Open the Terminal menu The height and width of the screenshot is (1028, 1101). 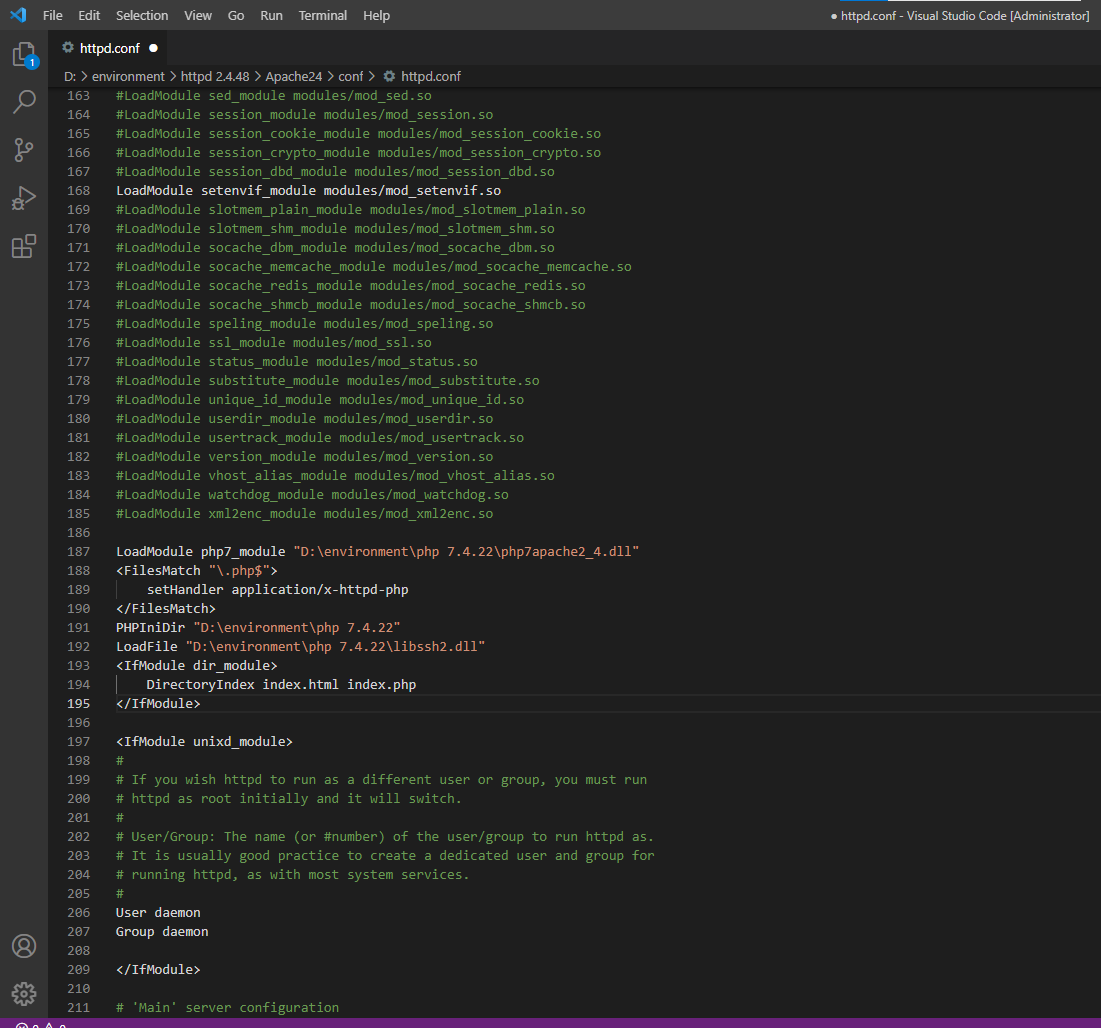pos(322,15)
